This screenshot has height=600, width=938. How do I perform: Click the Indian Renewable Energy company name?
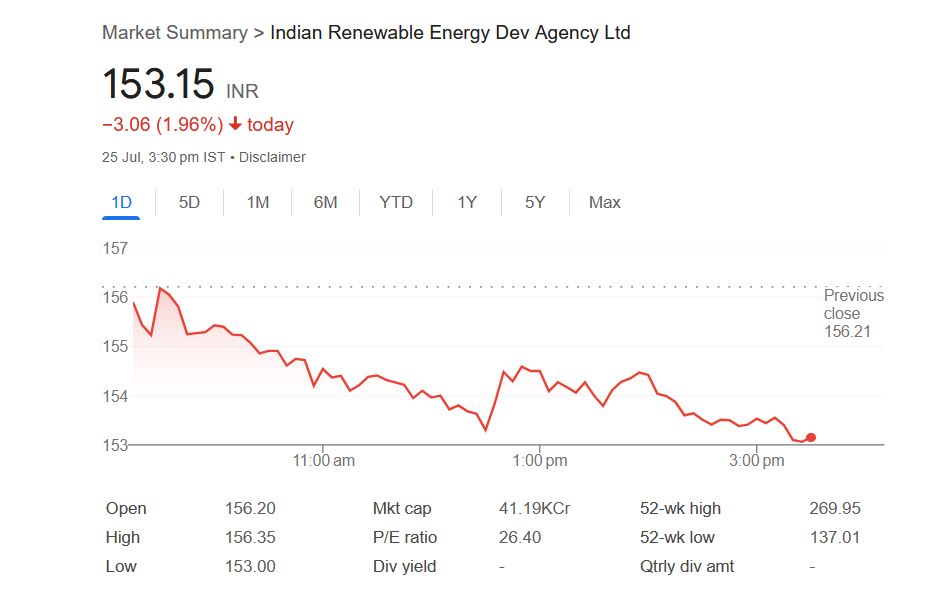click(450, 33)
